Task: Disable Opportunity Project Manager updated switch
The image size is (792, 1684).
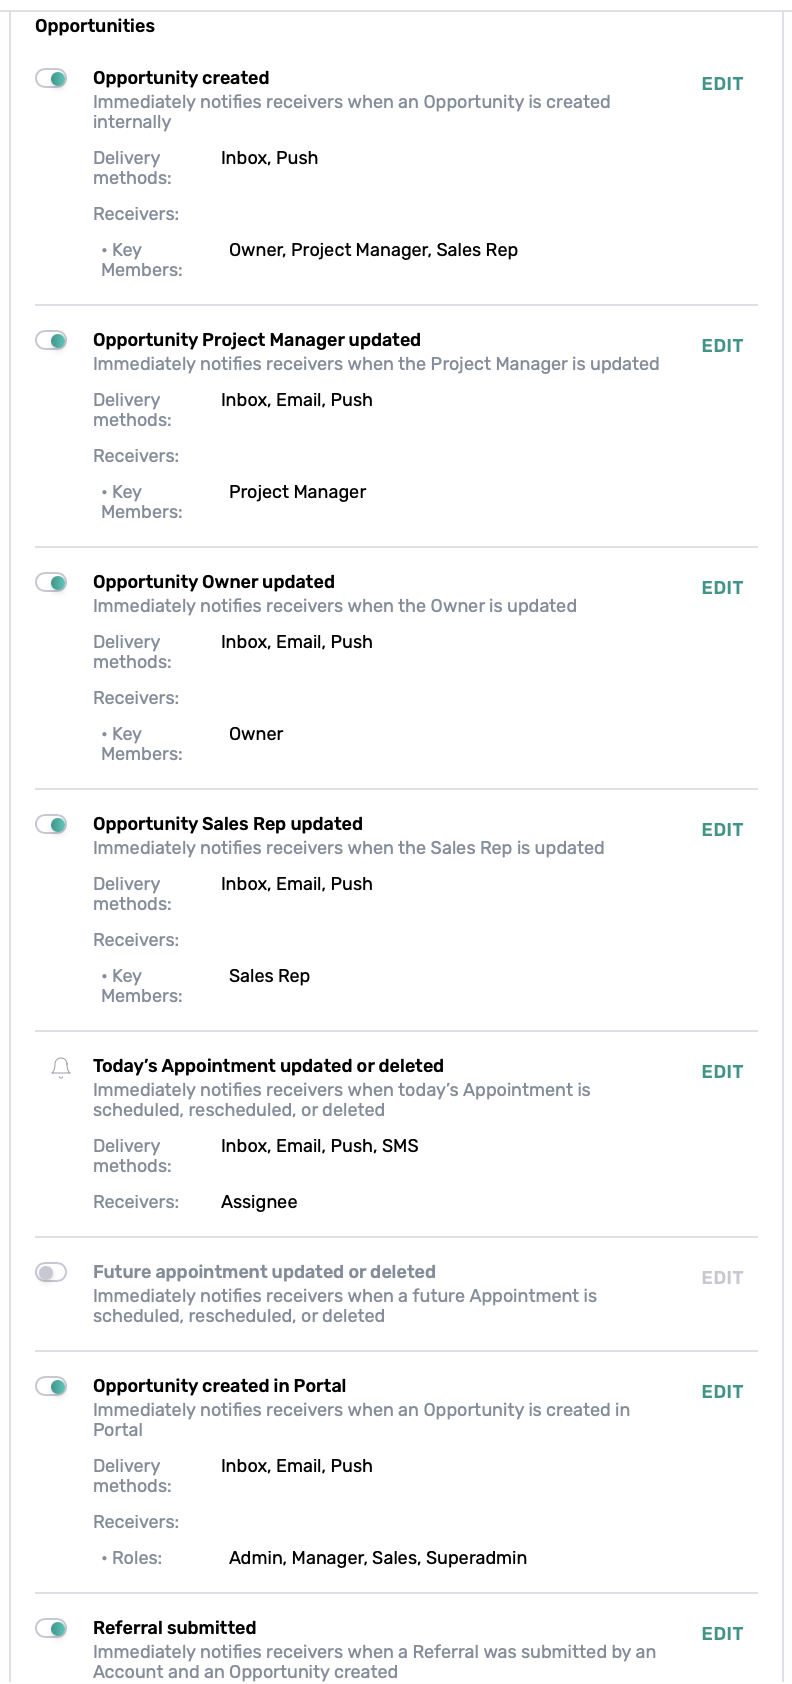Action: [x=51, y=340]
